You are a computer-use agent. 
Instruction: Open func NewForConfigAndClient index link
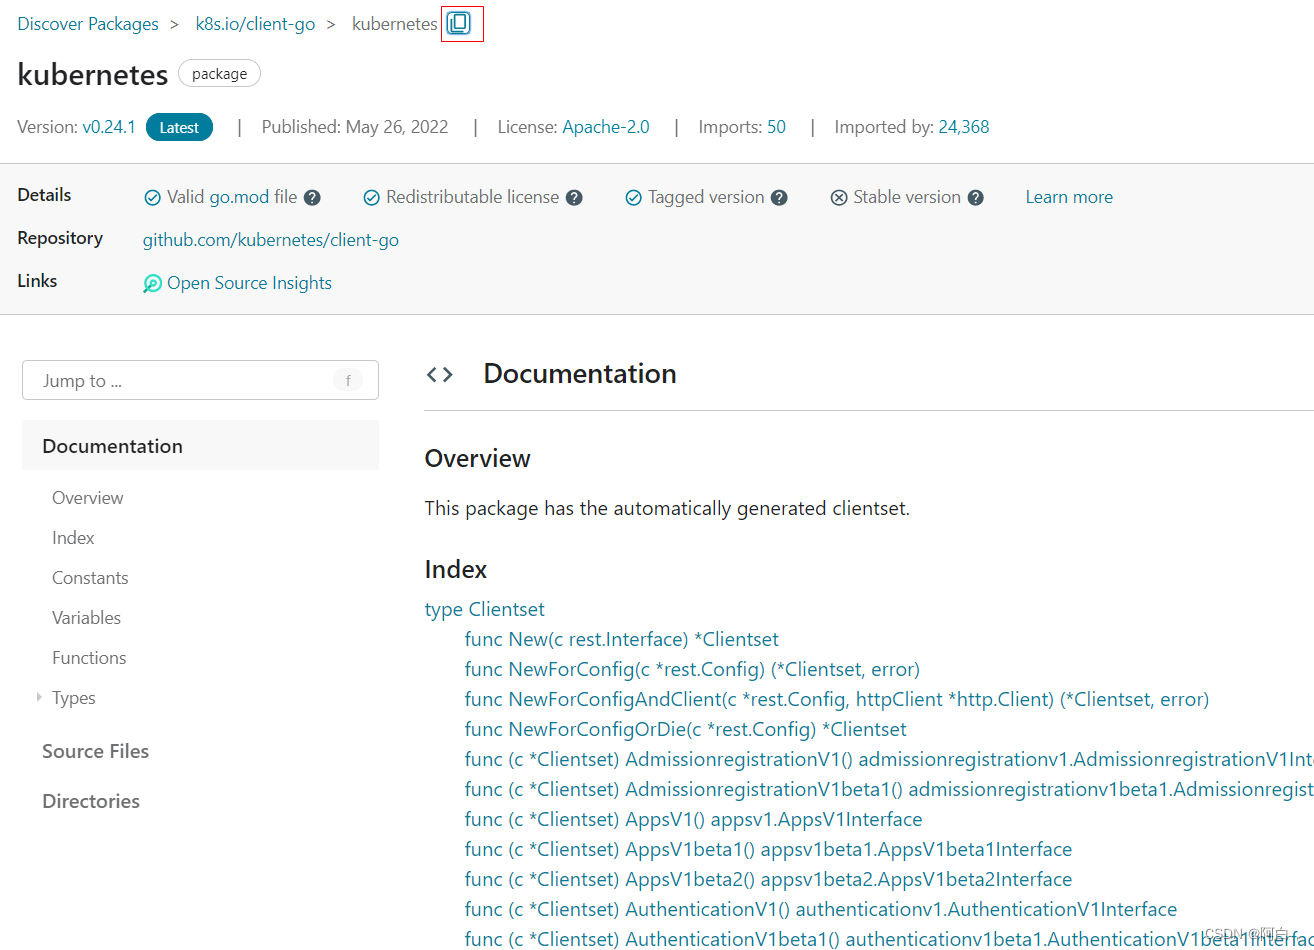point(837,699)
